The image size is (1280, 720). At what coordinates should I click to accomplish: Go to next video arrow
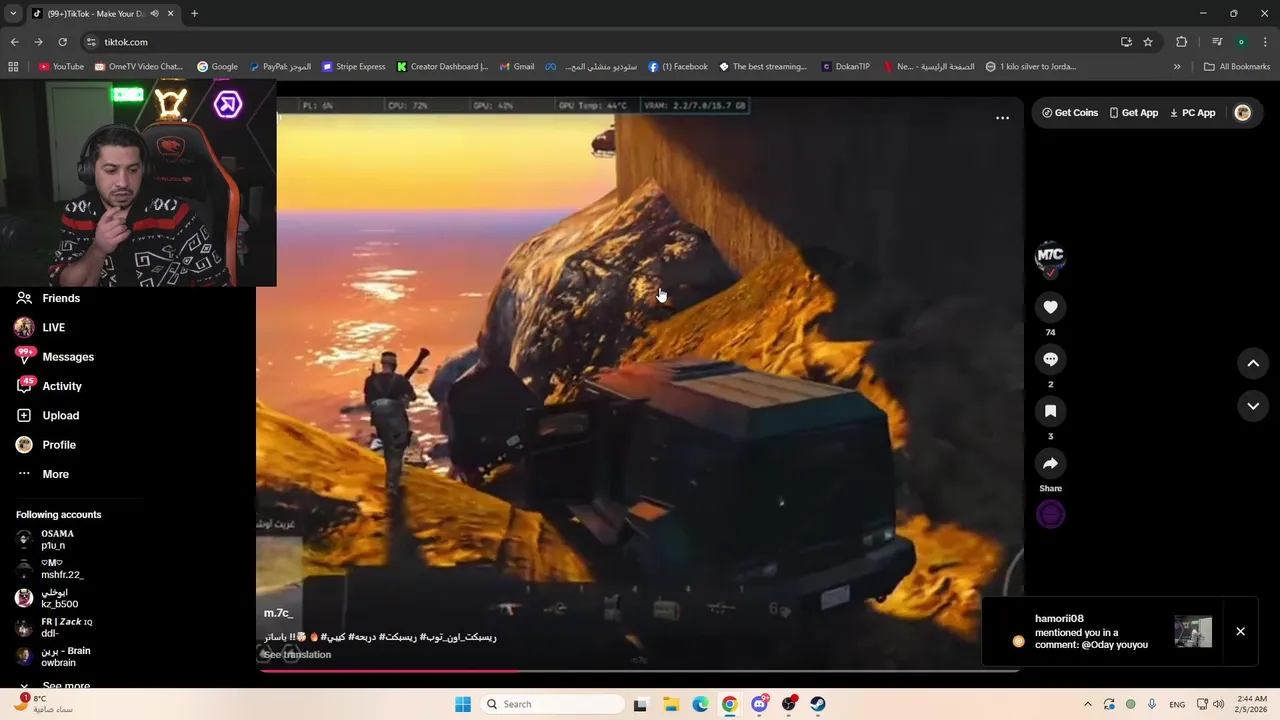point(1253,406)
